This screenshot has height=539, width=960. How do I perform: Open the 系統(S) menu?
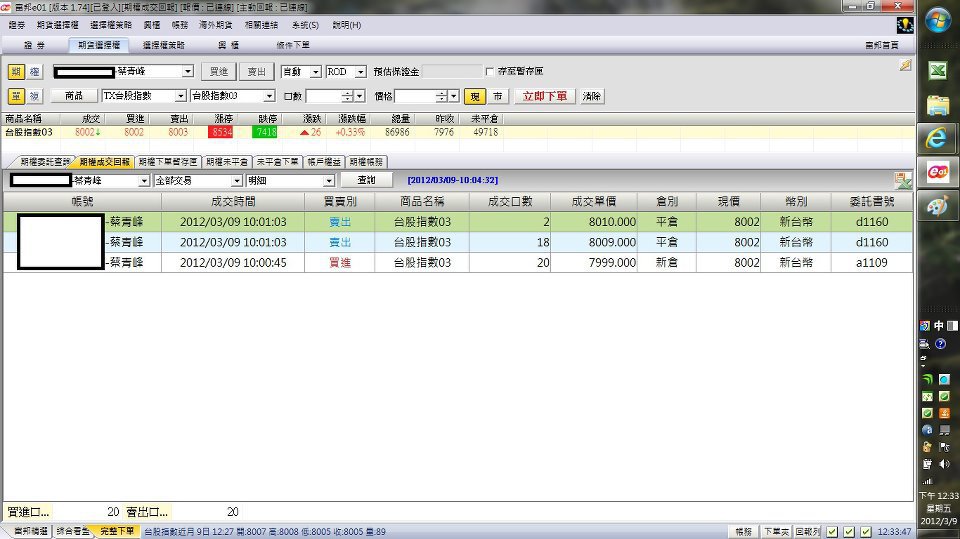[x=305, y=25]
